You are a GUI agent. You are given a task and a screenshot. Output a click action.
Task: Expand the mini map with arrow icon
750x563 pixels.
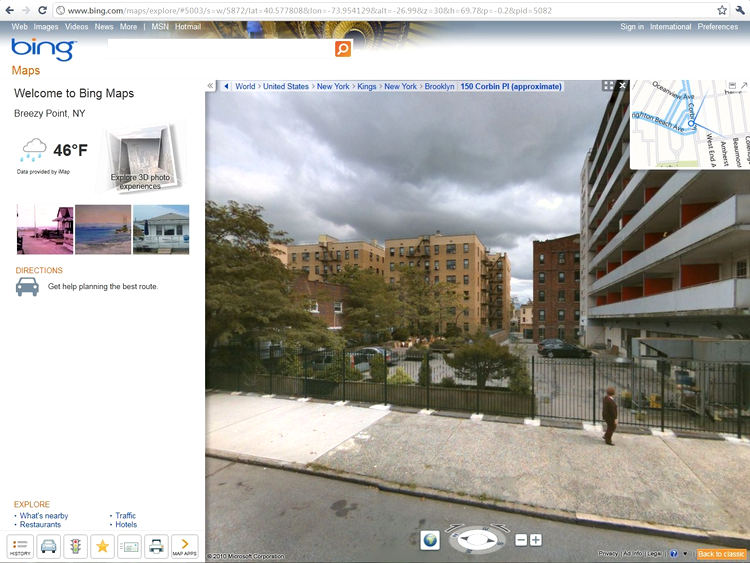744,85
